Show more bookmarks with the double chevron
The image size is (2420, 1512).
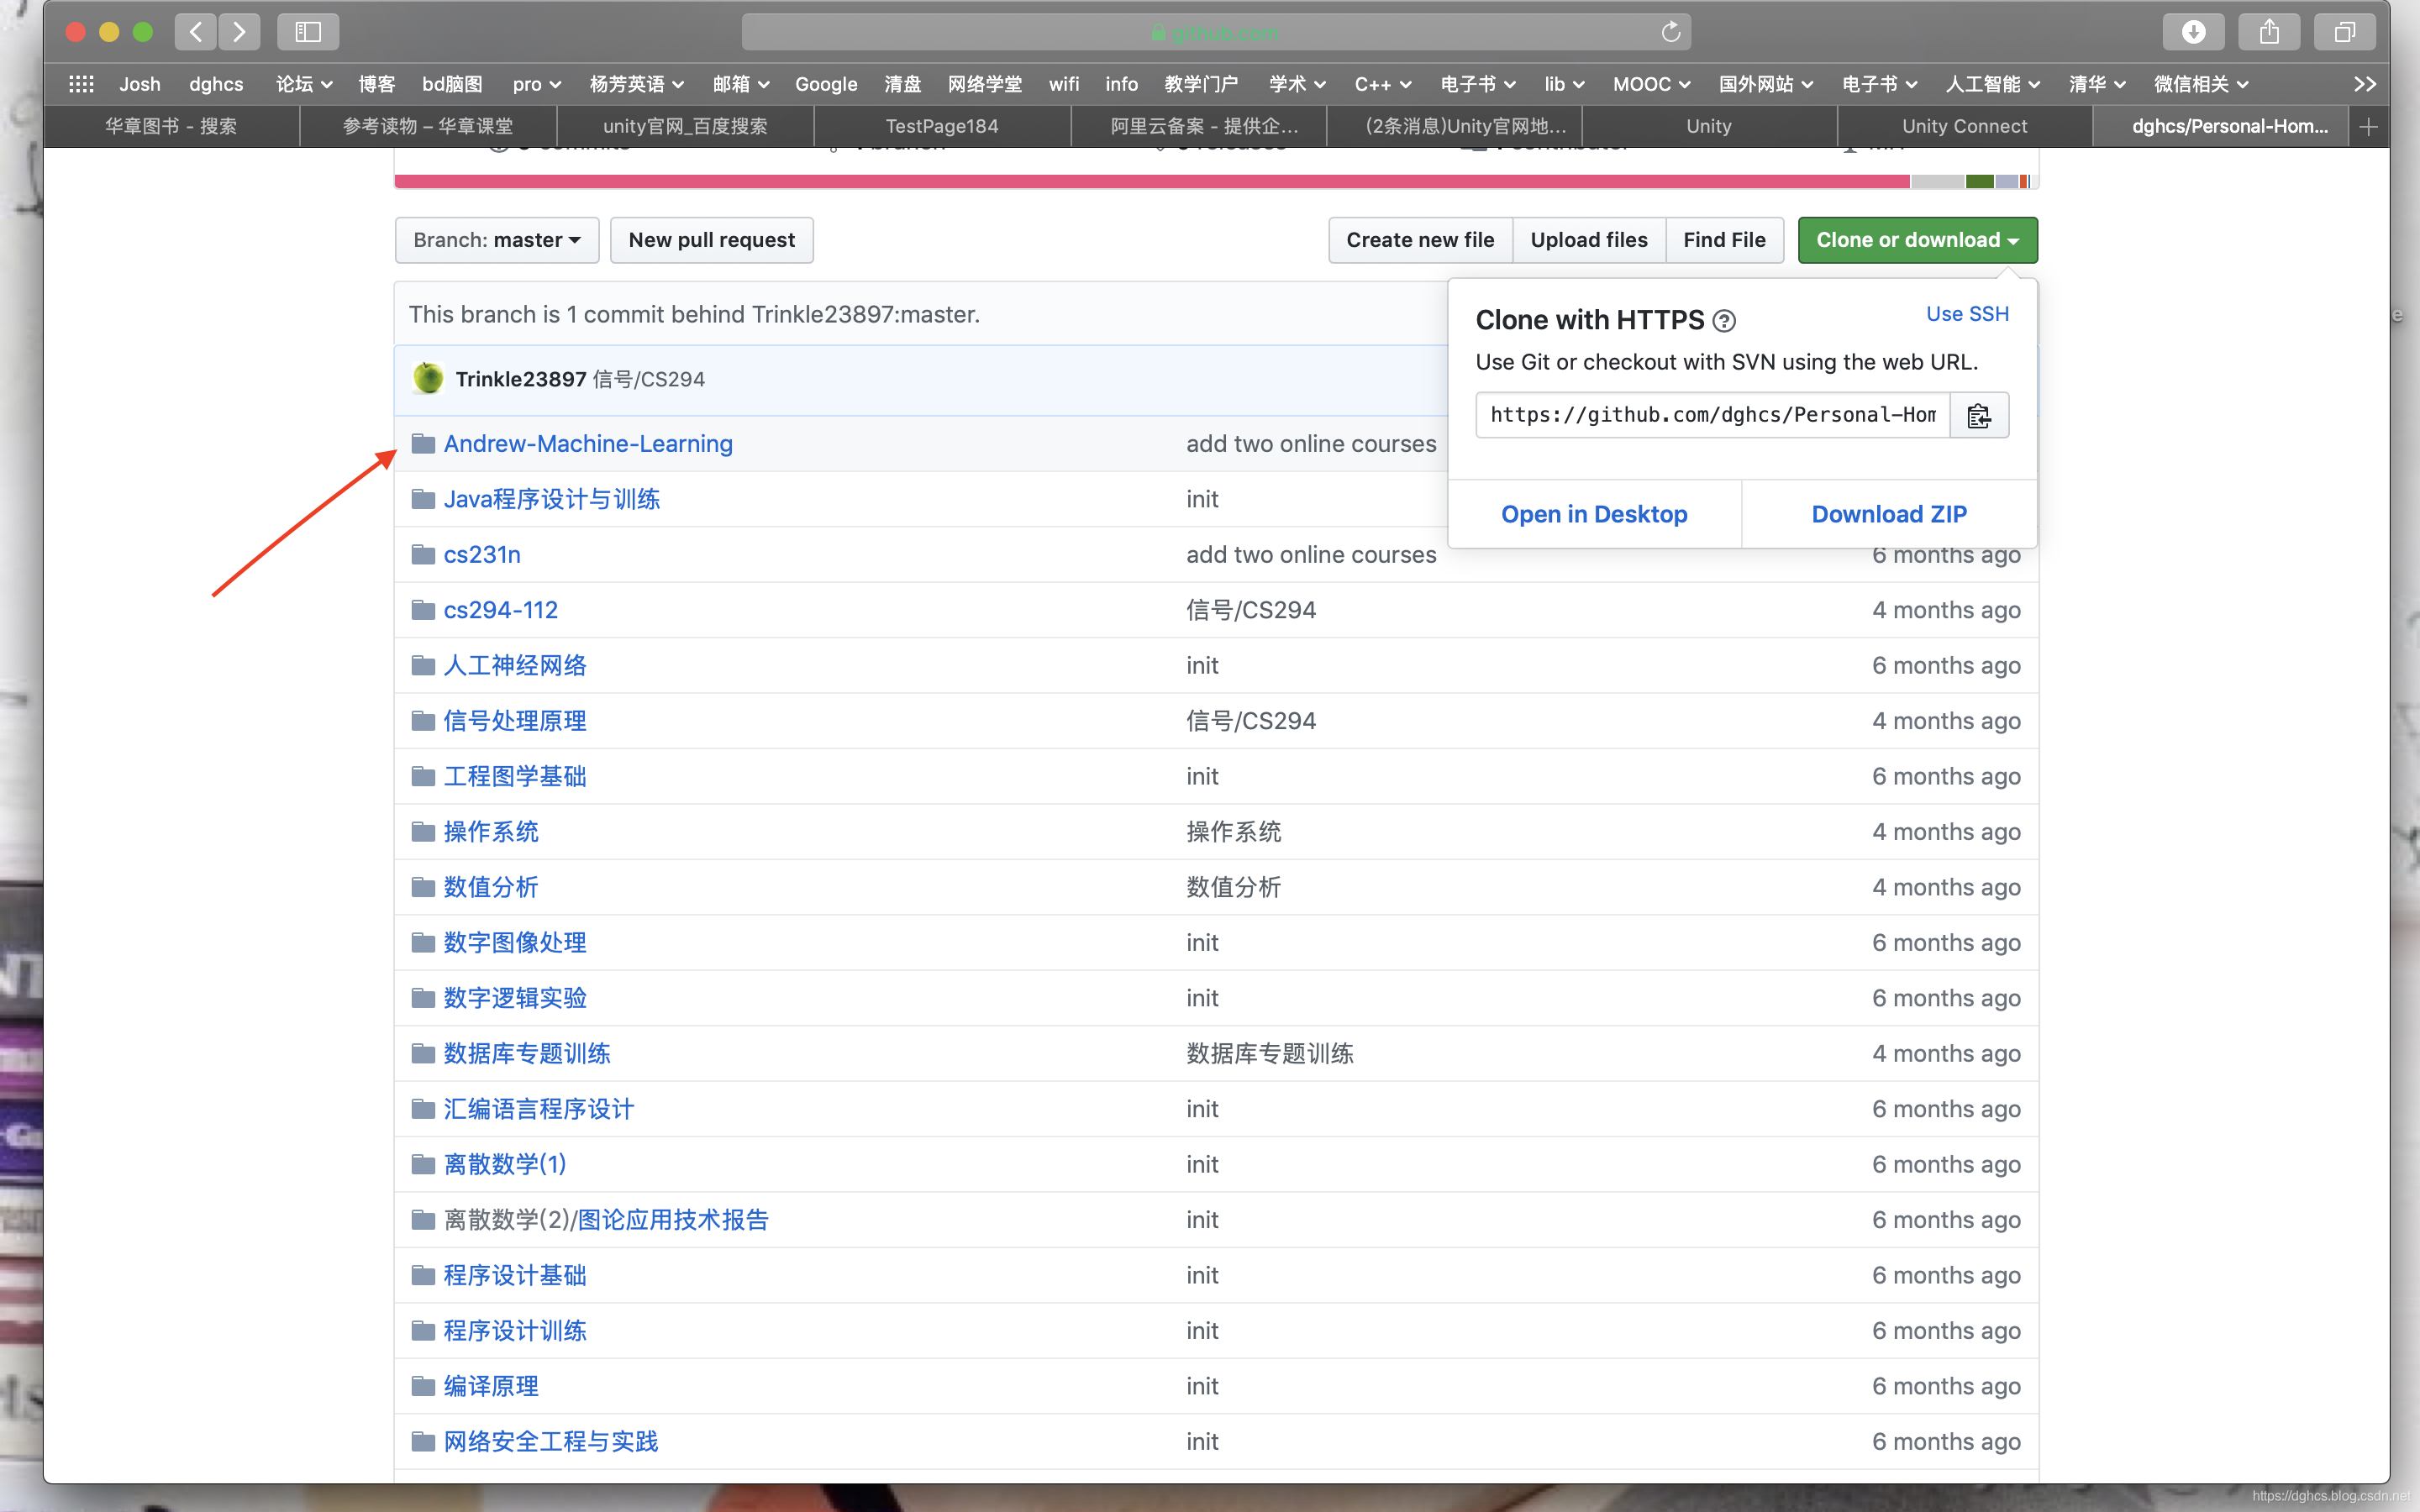point(2364,84)
